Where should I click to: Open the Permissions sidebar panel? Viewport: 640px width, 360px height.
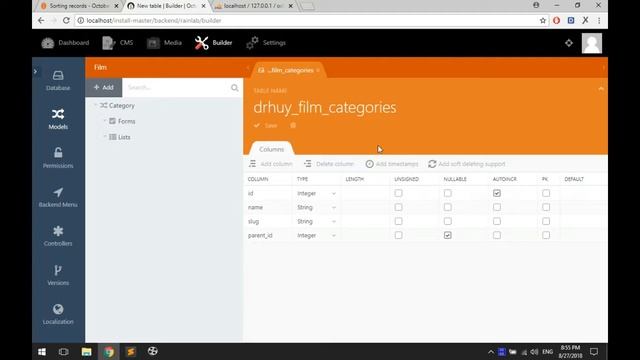(58, 158)
